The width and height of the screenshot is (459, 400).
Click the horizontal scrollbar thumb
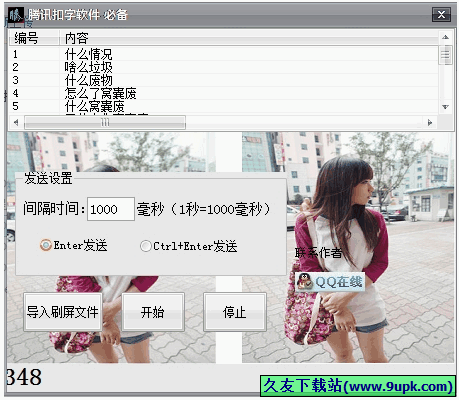point(105,123)
